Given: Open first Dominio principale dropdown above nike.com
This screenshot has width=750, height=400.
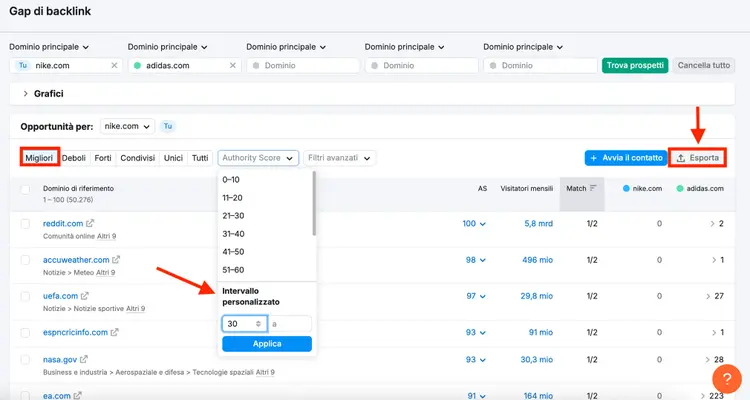Looking at the screenshot, I should pyautogui.click(x=49, y=47).
